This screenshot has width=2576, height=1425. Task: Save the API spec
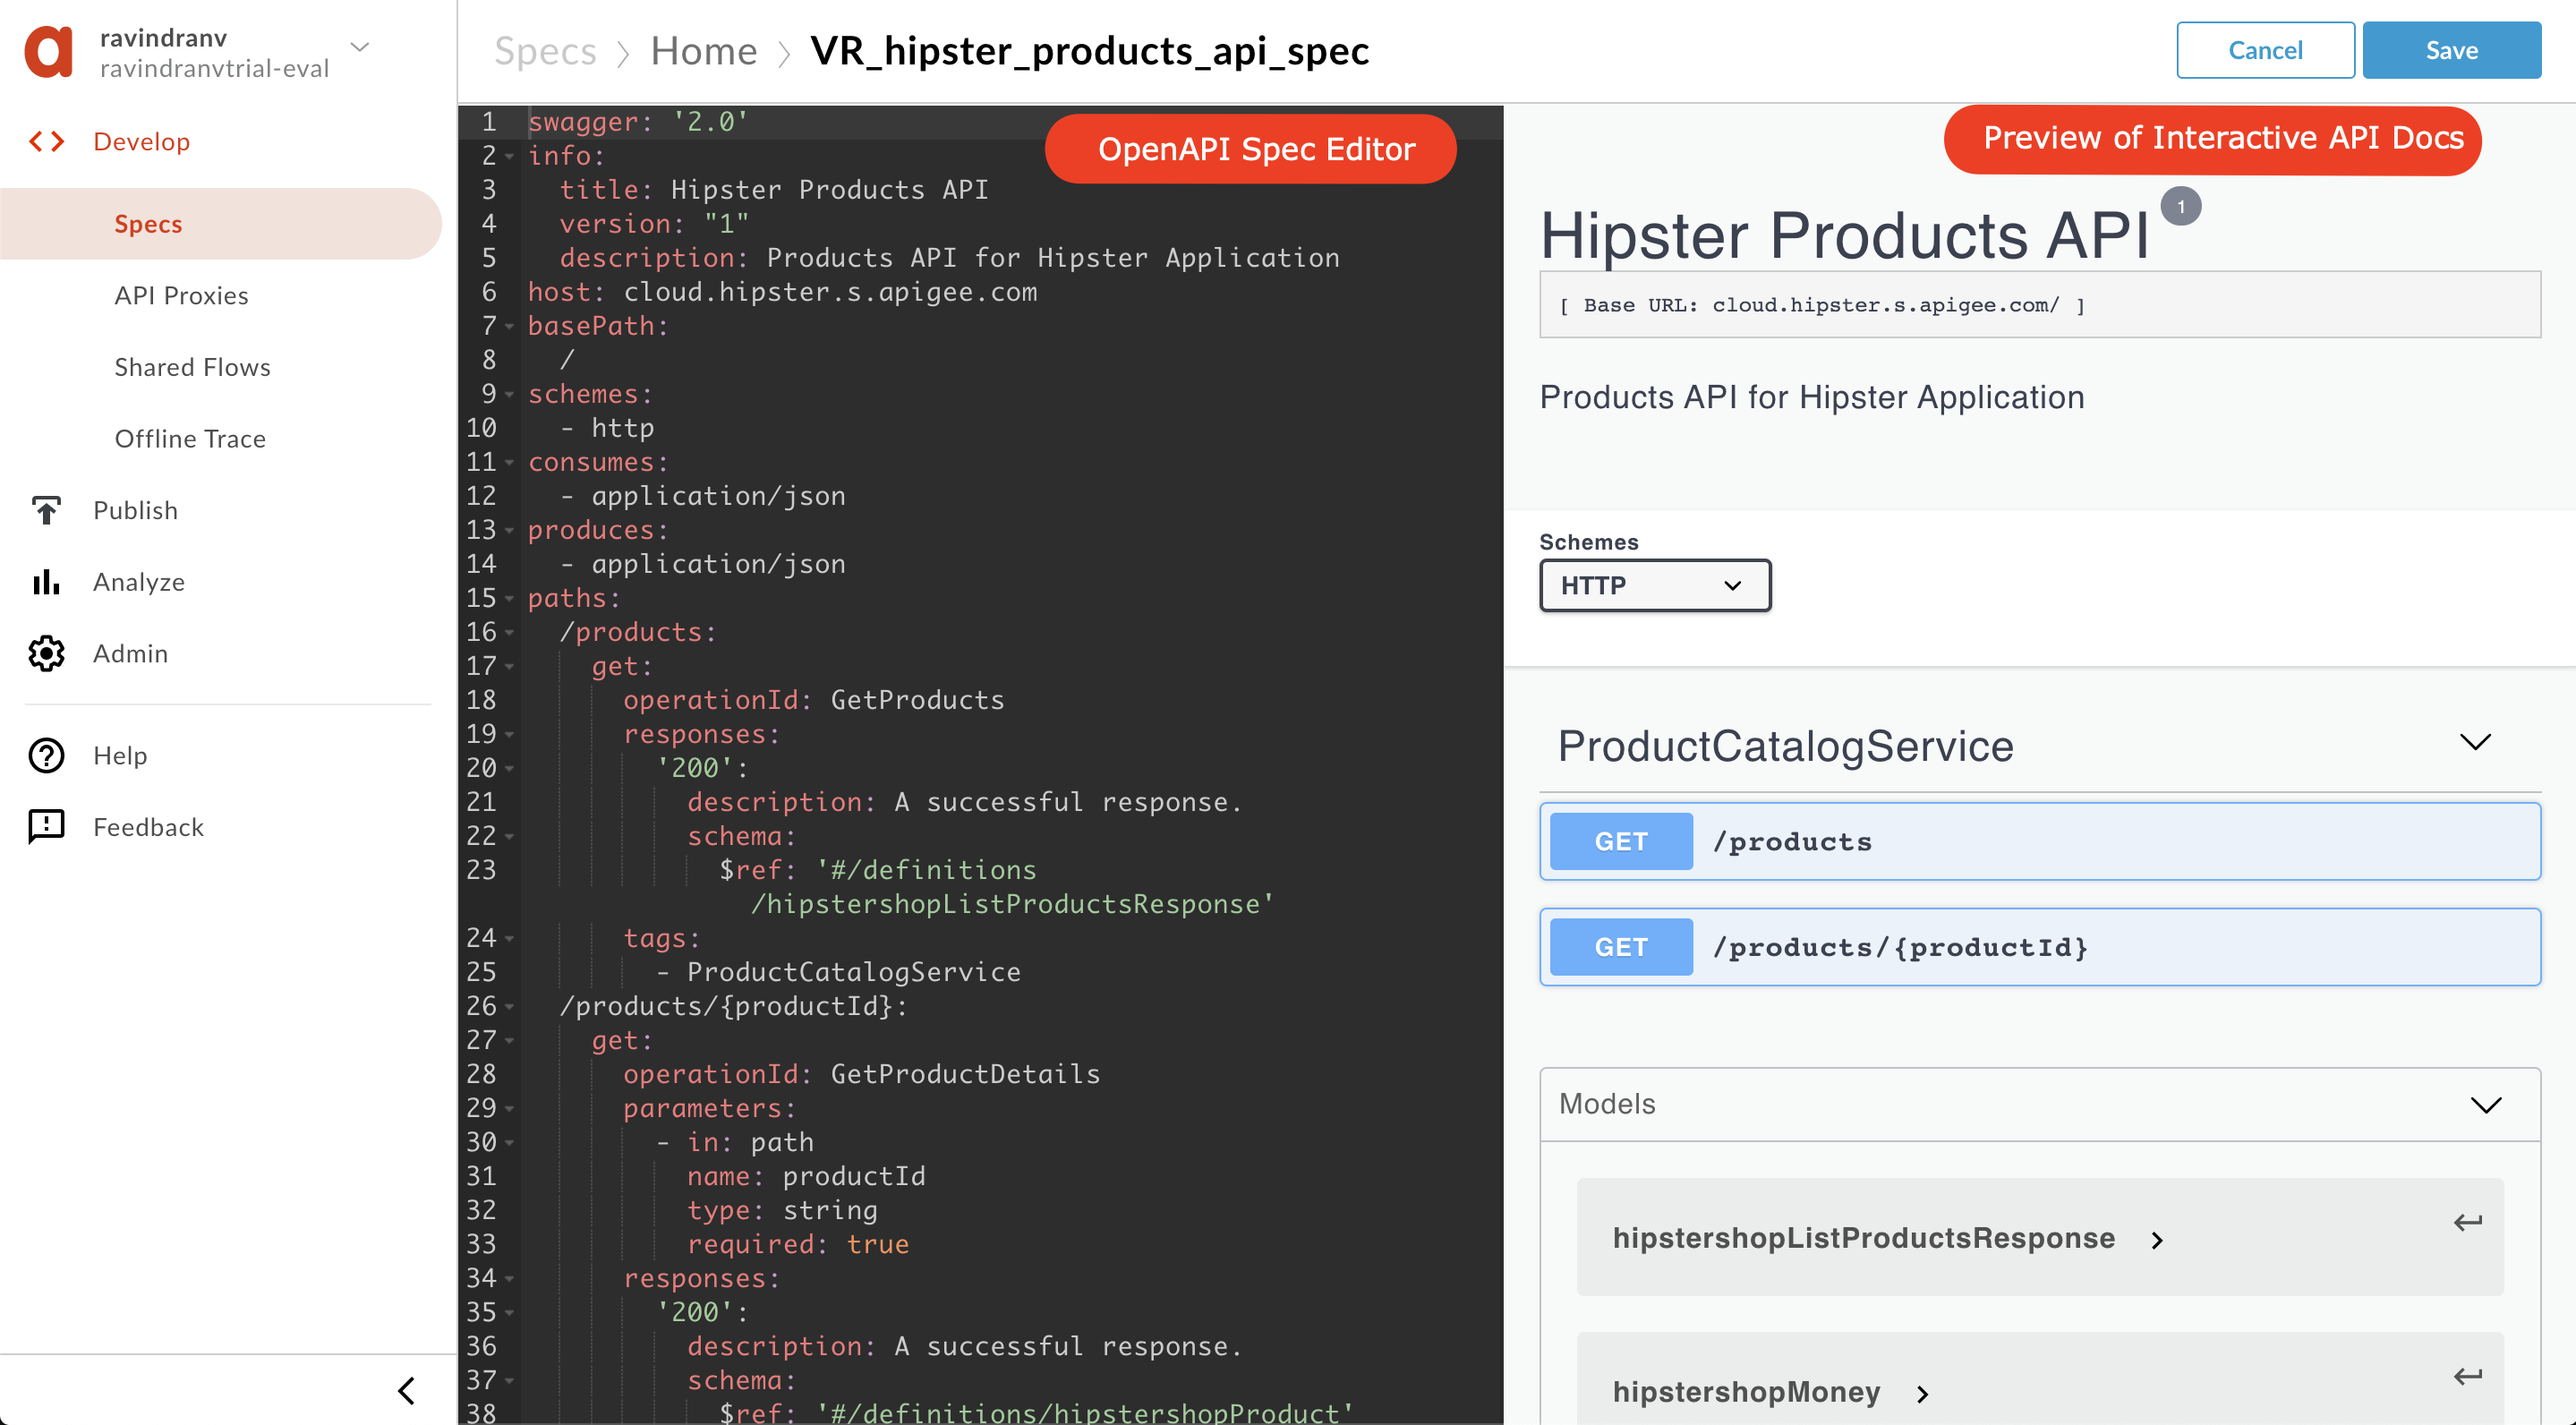click(x=2451, y=50)
